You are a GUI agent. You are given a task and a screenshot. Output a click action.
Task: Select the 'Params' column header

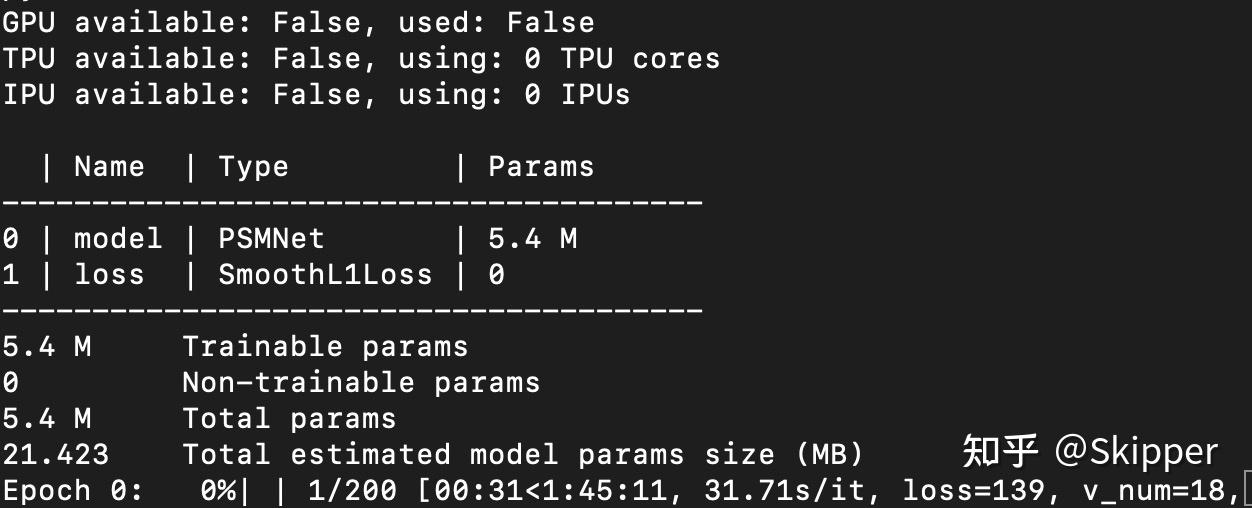click(541, 166)
